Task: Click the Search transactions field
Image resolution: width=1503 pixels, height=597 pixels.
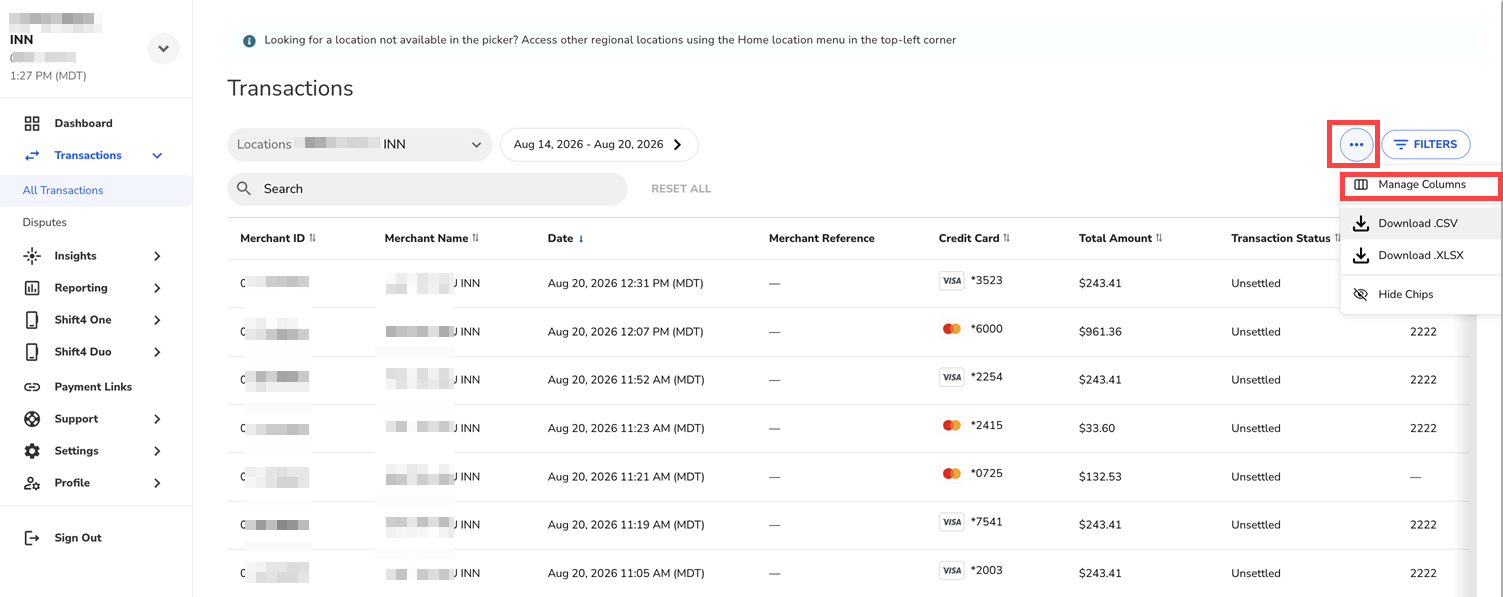Action: [x=427, y=189]
